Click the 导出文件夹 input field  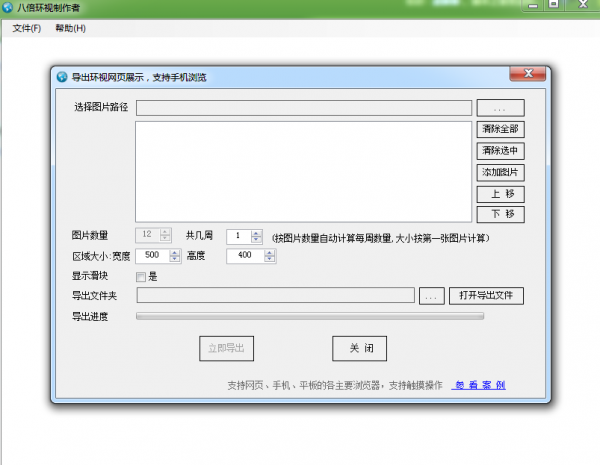point(276,295)
